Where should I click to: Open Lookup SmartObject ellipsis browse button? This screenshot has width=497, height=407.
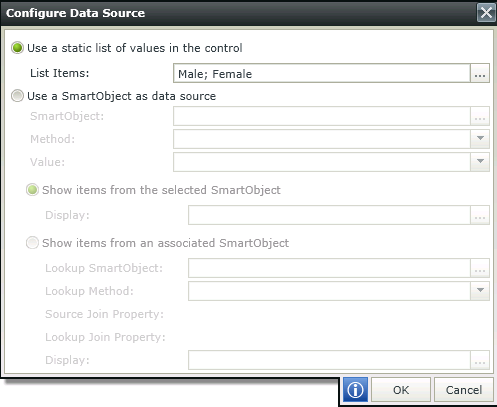tap(480, 268)
